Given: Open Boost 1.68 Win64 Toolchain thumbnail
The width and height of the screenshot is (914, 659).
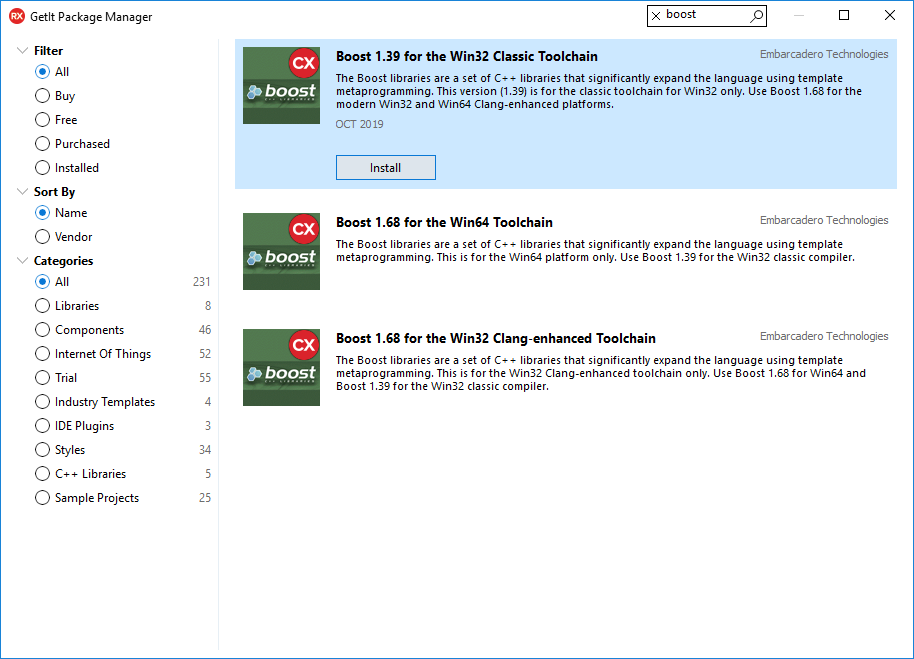Looking at the screenshot, I should click(281, 251).
